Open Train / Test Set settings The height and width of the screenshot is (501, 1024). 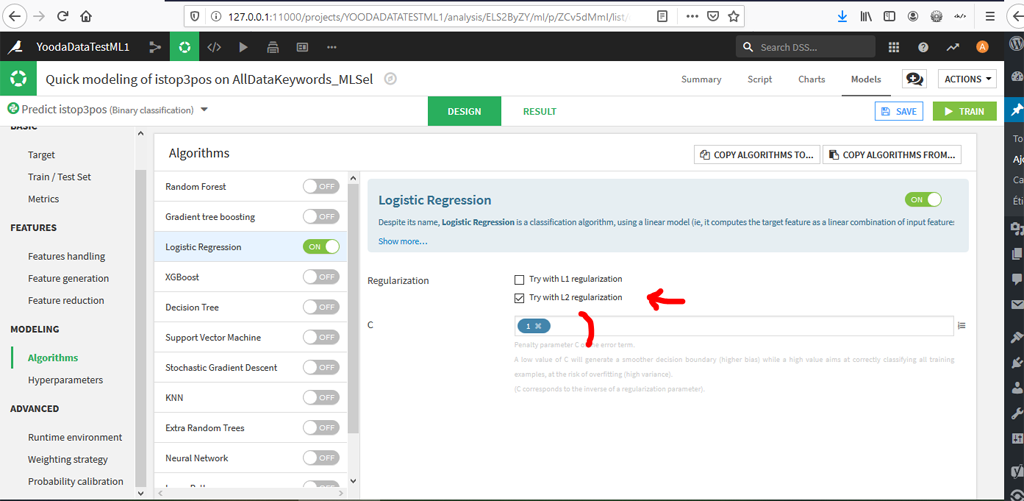click(59, 177)
